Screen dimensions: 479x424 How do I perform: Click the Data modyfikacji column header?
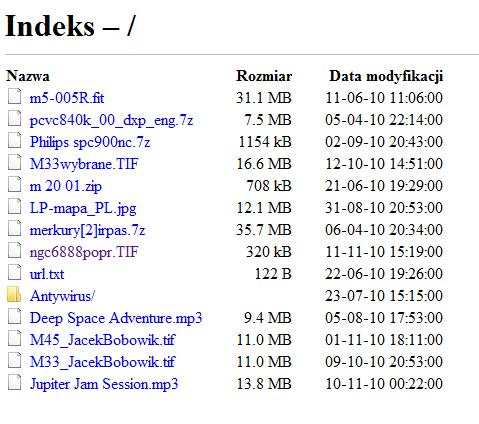pyautogui.click(x=386, y=76)
